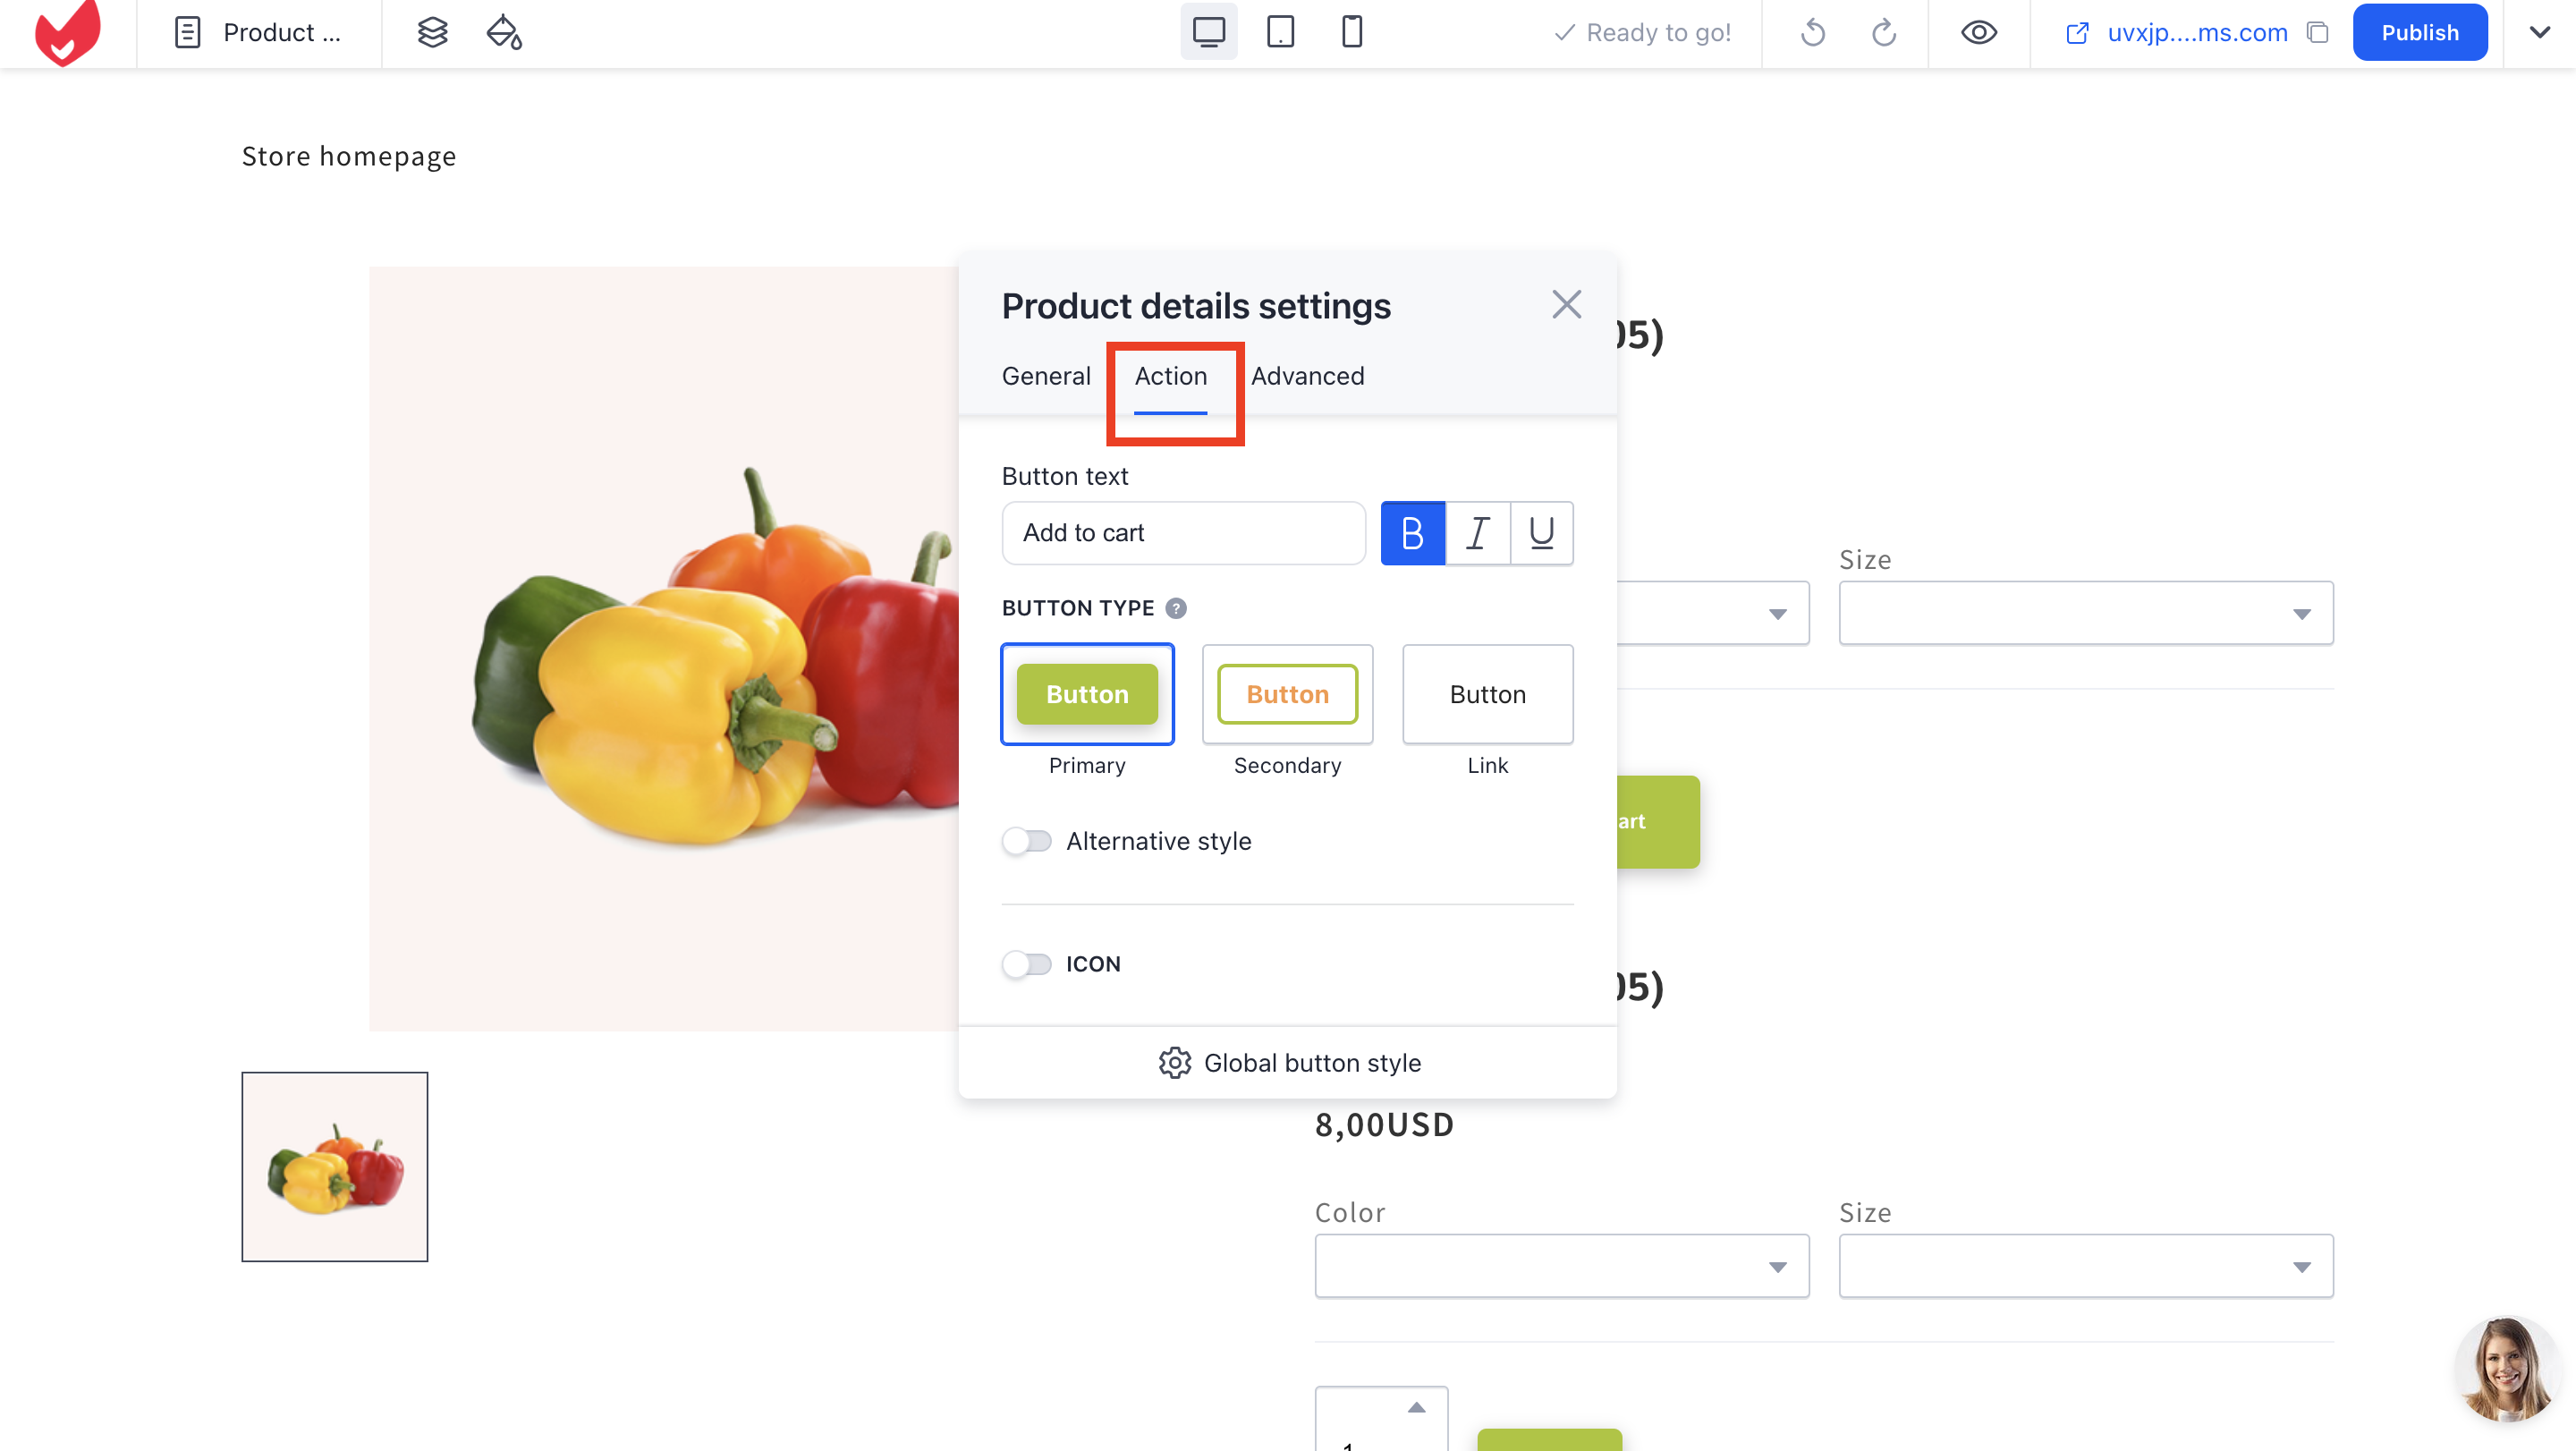Click the main bell peppers product image
Screen dimensions: 2576x1451
pos(664,648)
